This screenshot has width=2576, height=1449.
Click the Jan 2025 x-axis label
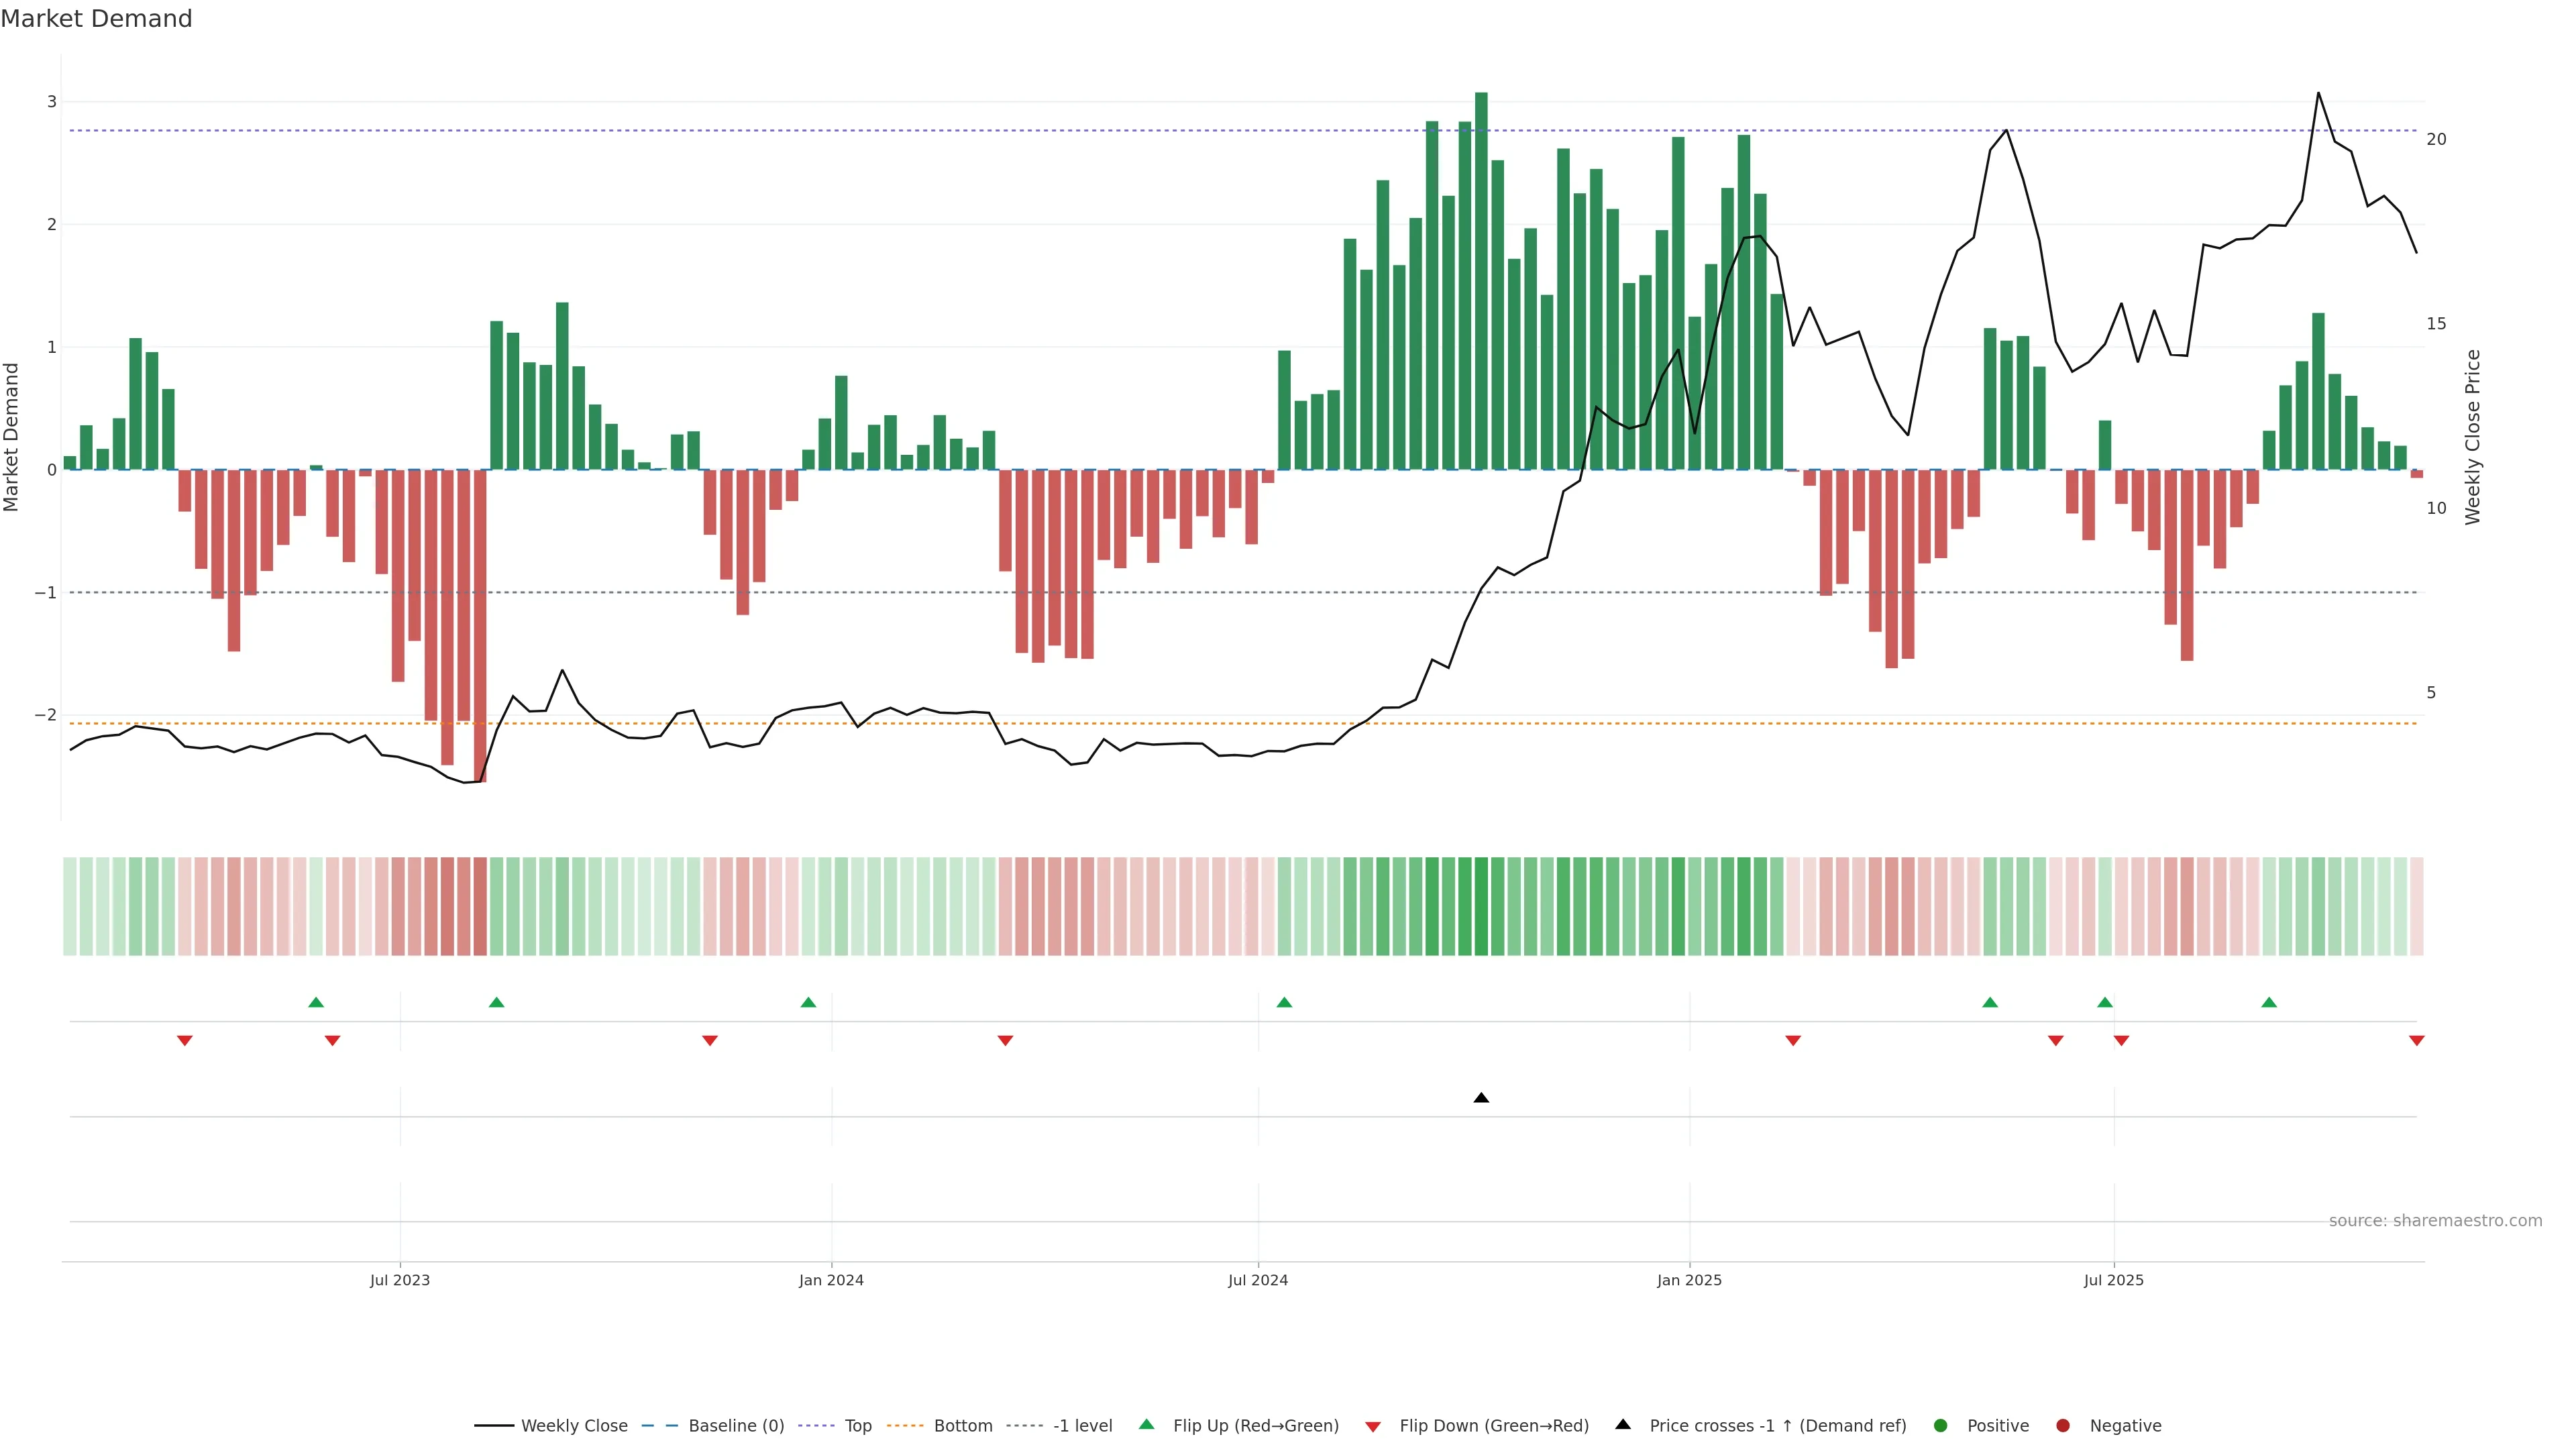[1689, 1280]
